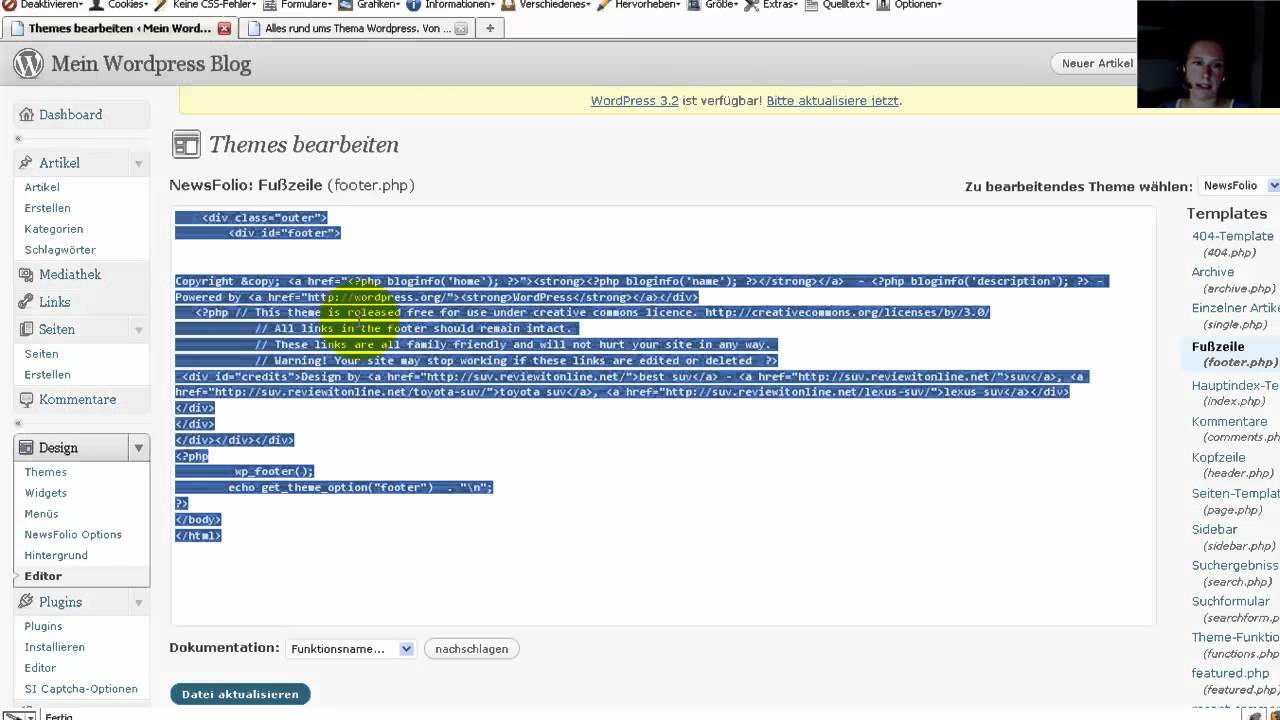The width and height of the screenshot is (1280, 720).
Task: Open the Suchformular template file
Action: tap(1230, 602)
